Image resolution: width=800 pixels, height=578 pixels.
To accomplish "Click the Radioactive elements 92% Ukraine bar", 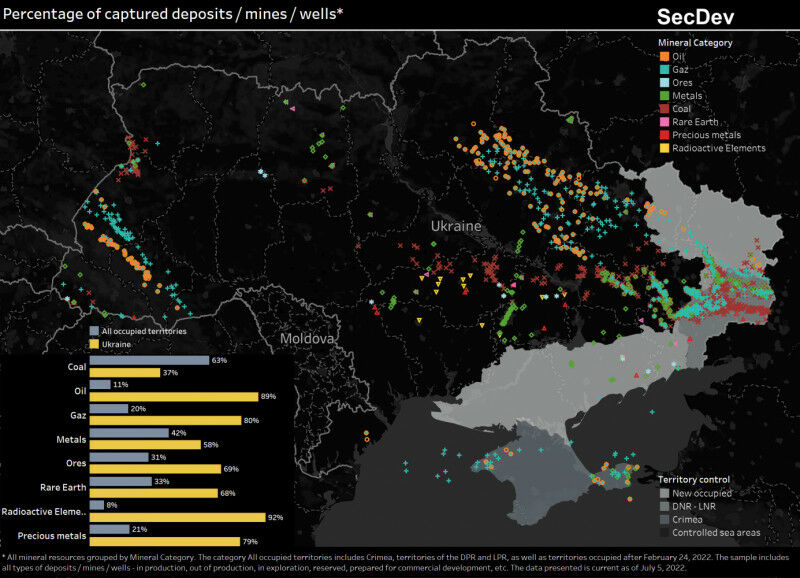I will pyautogui.click(x=177, y=517).
